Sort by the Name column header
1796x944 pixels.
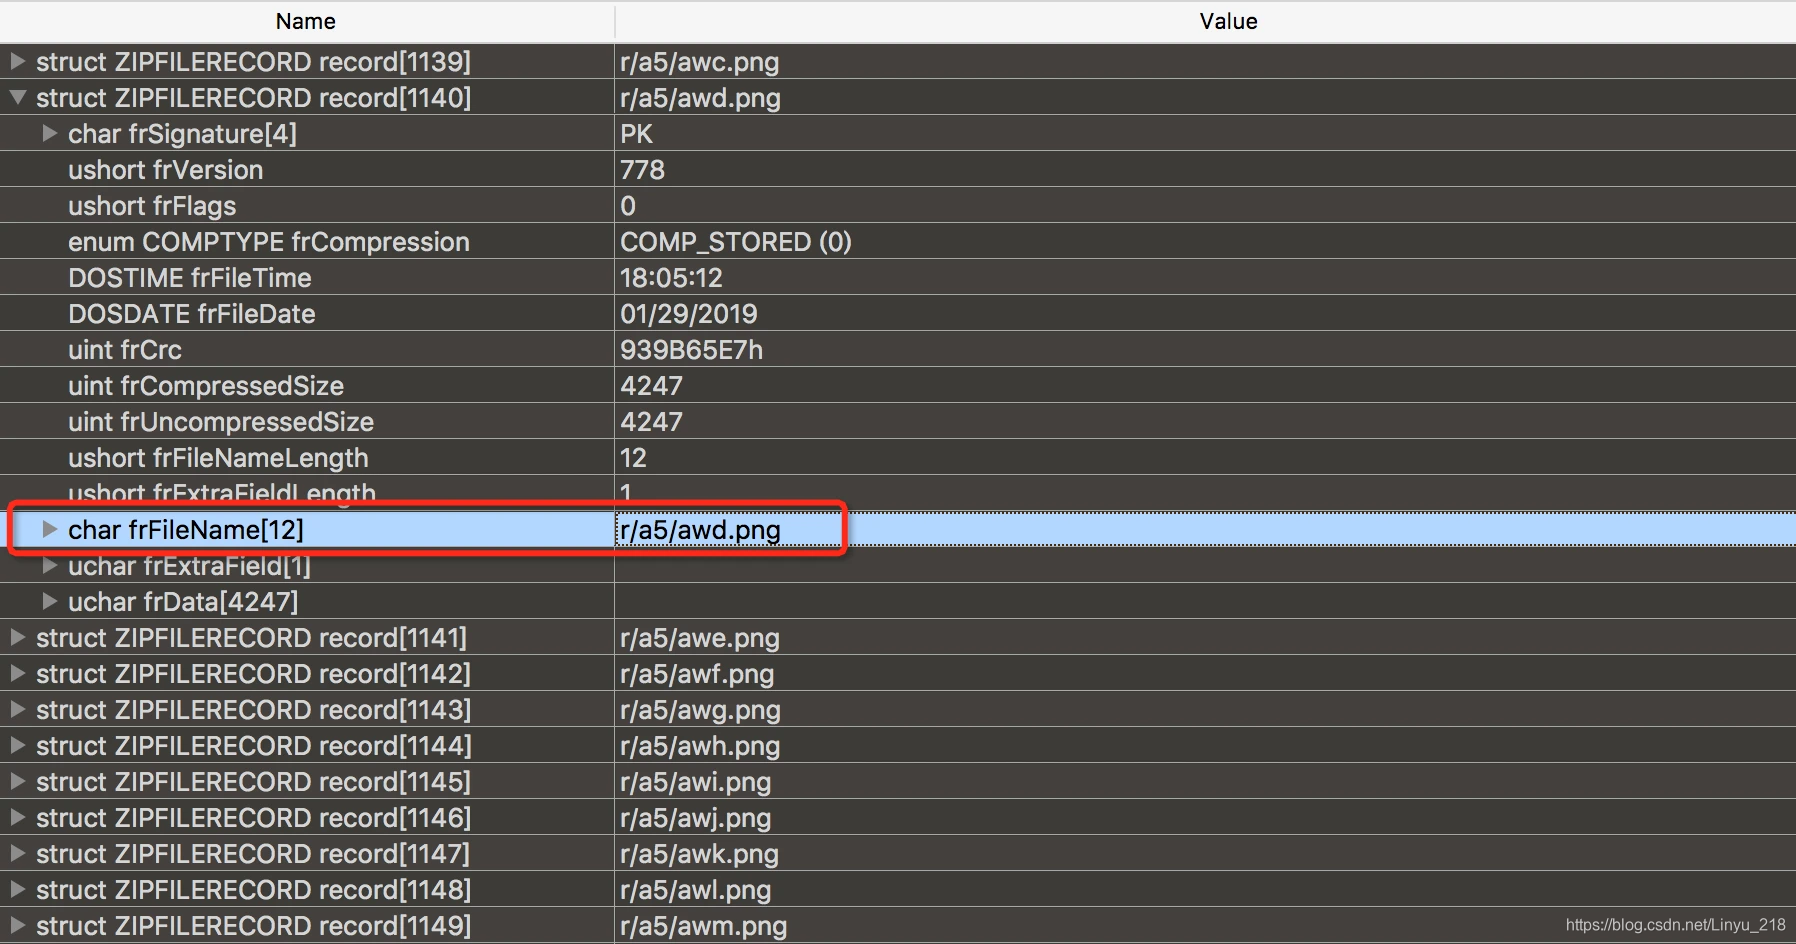pos(306,21)
